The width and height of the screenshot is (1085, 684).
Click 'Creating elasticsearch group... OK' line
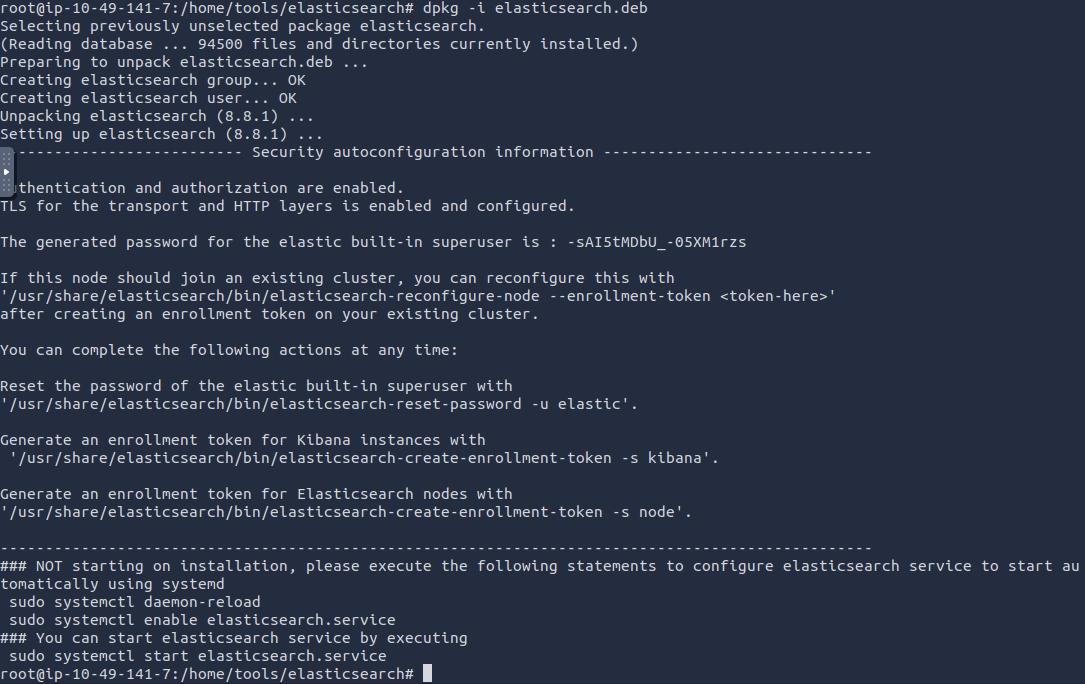(152, 80)
